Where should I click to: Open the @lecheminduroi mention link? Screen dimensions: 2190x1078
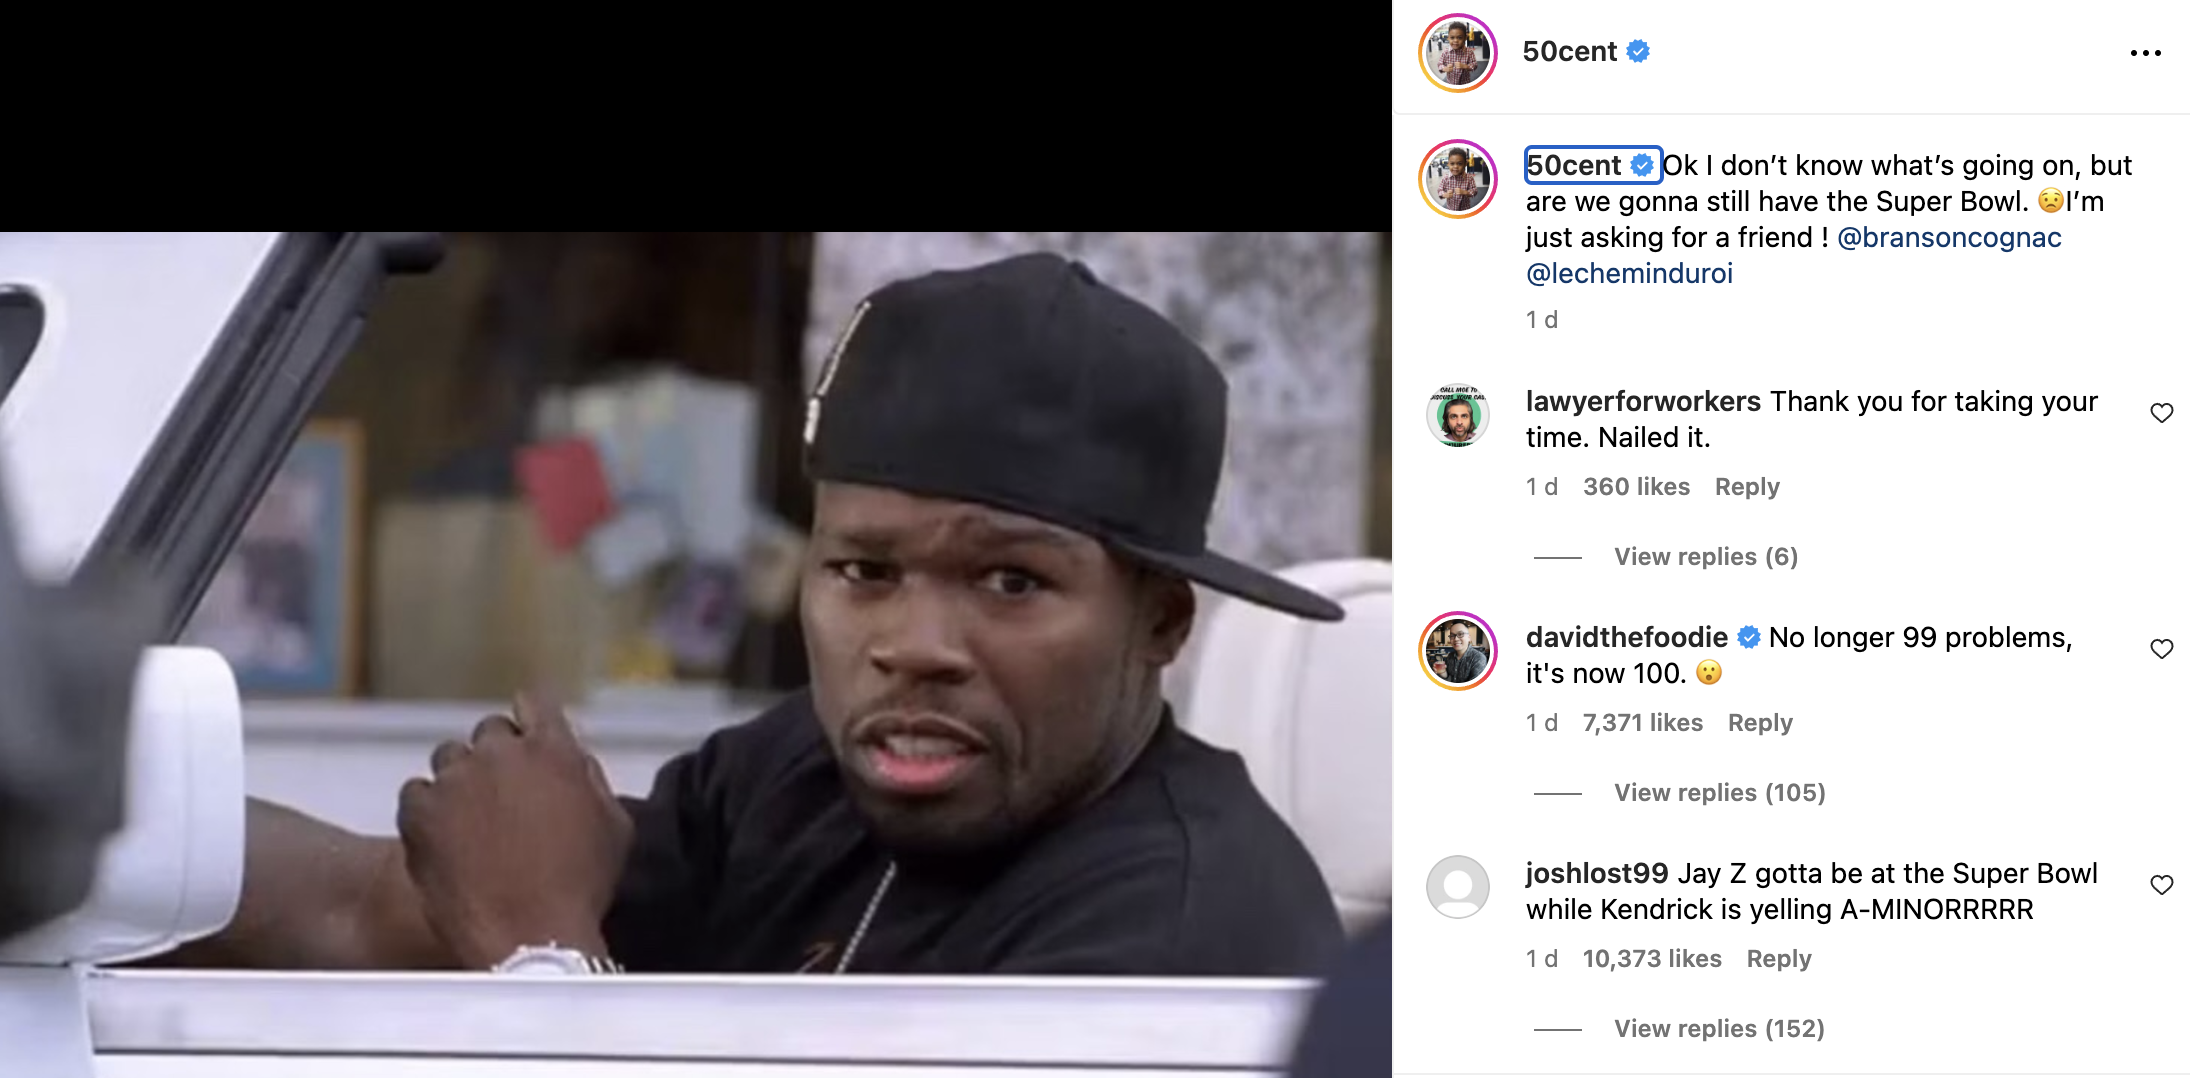1629,274
